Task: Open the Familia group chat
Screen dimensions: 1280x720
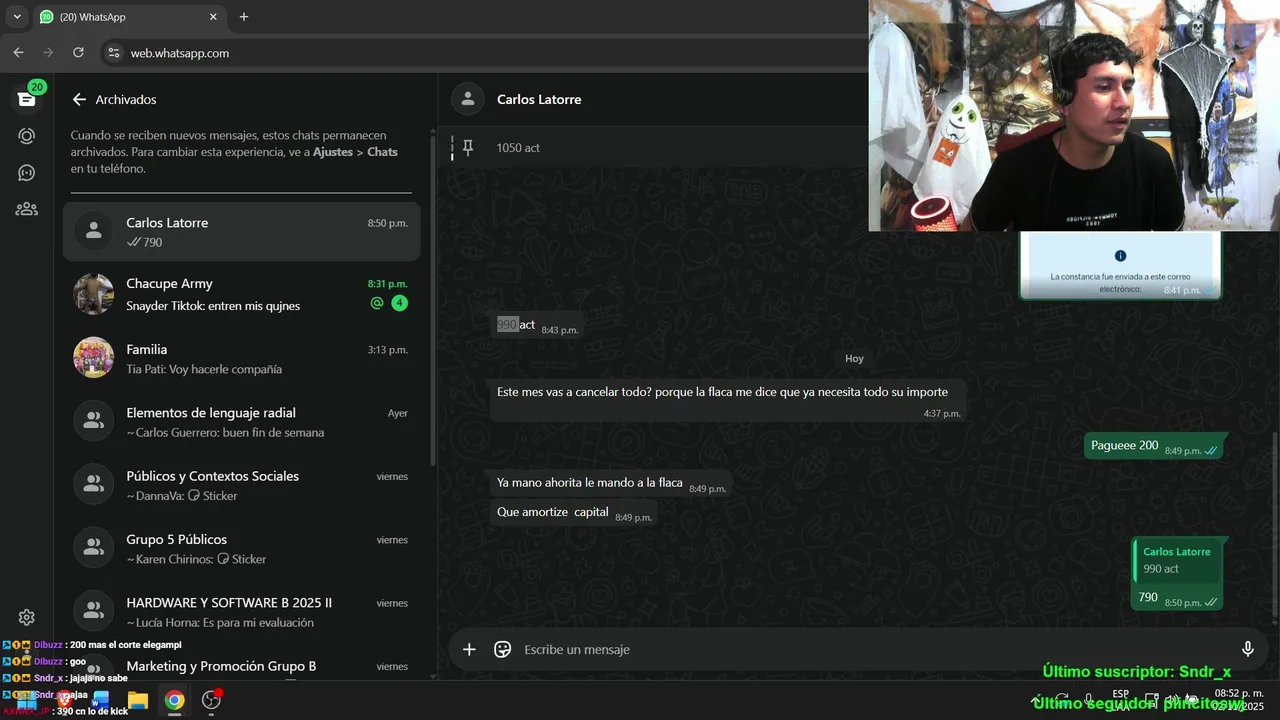Action: [x=241, y=358]
